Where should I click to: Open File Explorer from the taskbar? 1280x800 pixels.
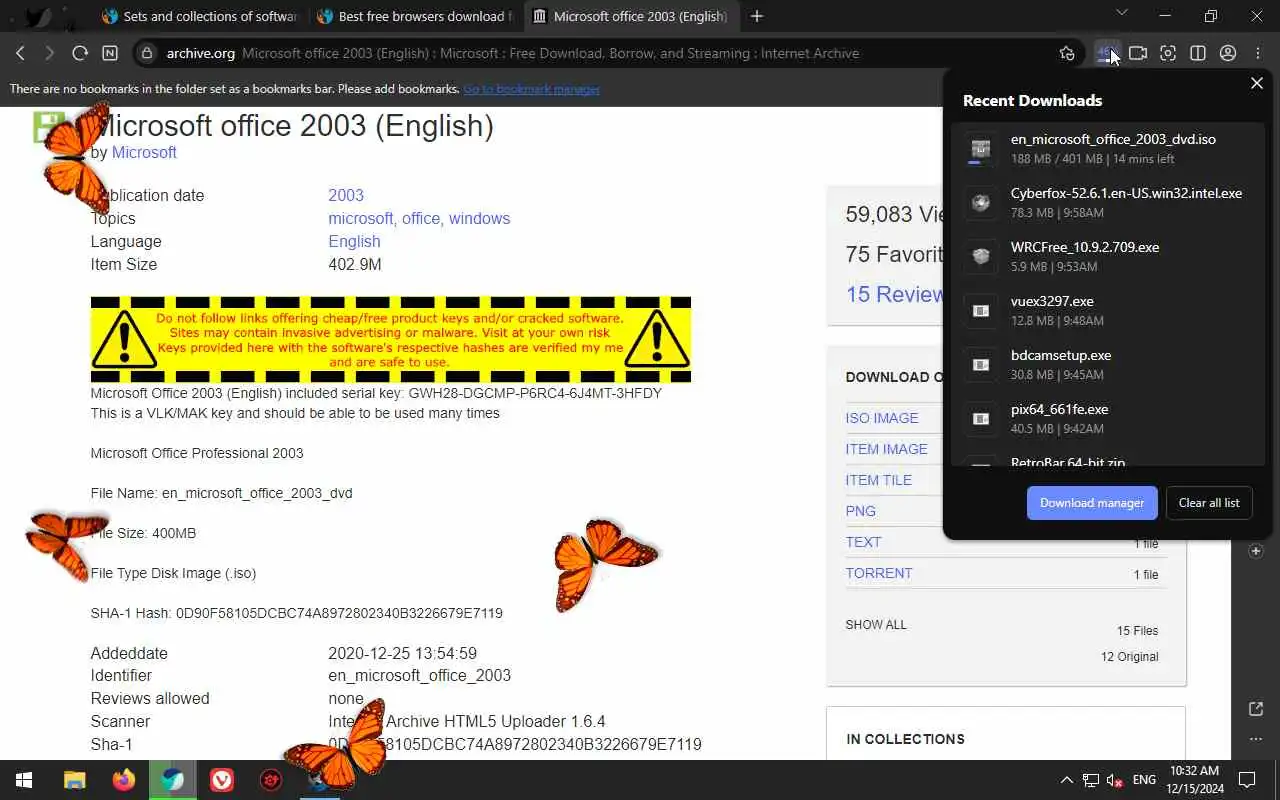(75, 780)
